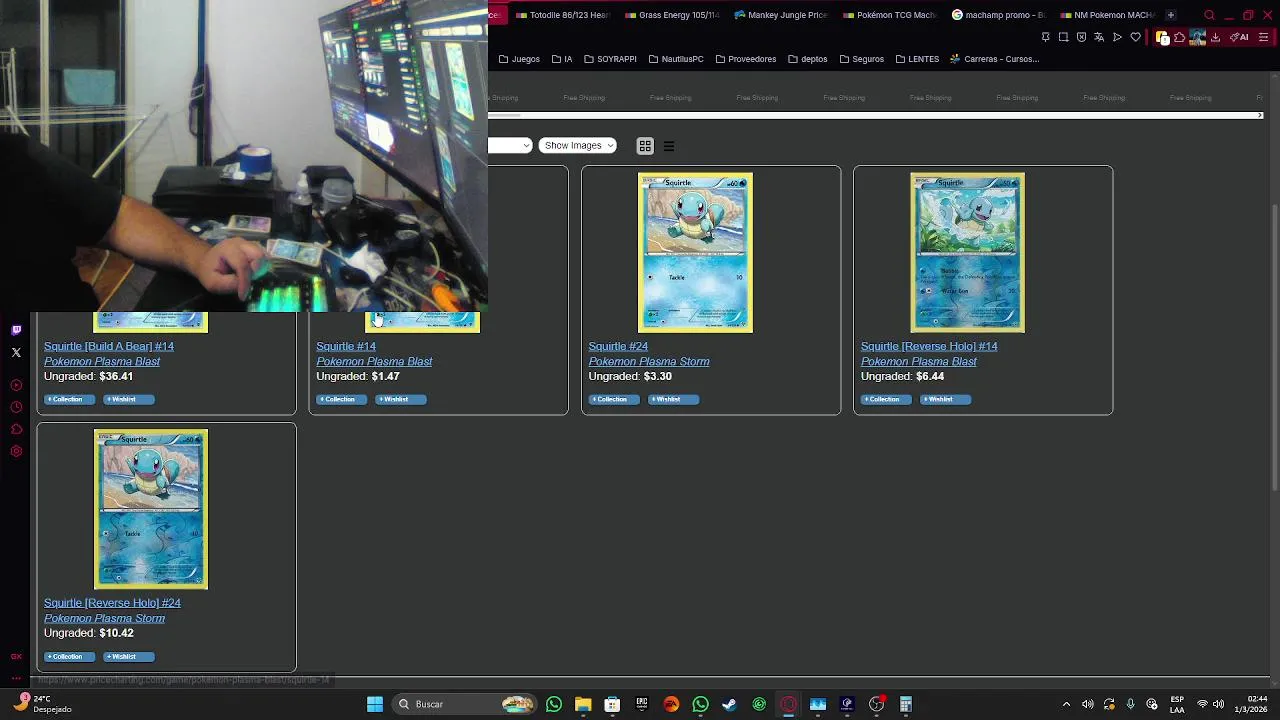Switch to the Grass Energy 105/114 tab

(672, 15)
